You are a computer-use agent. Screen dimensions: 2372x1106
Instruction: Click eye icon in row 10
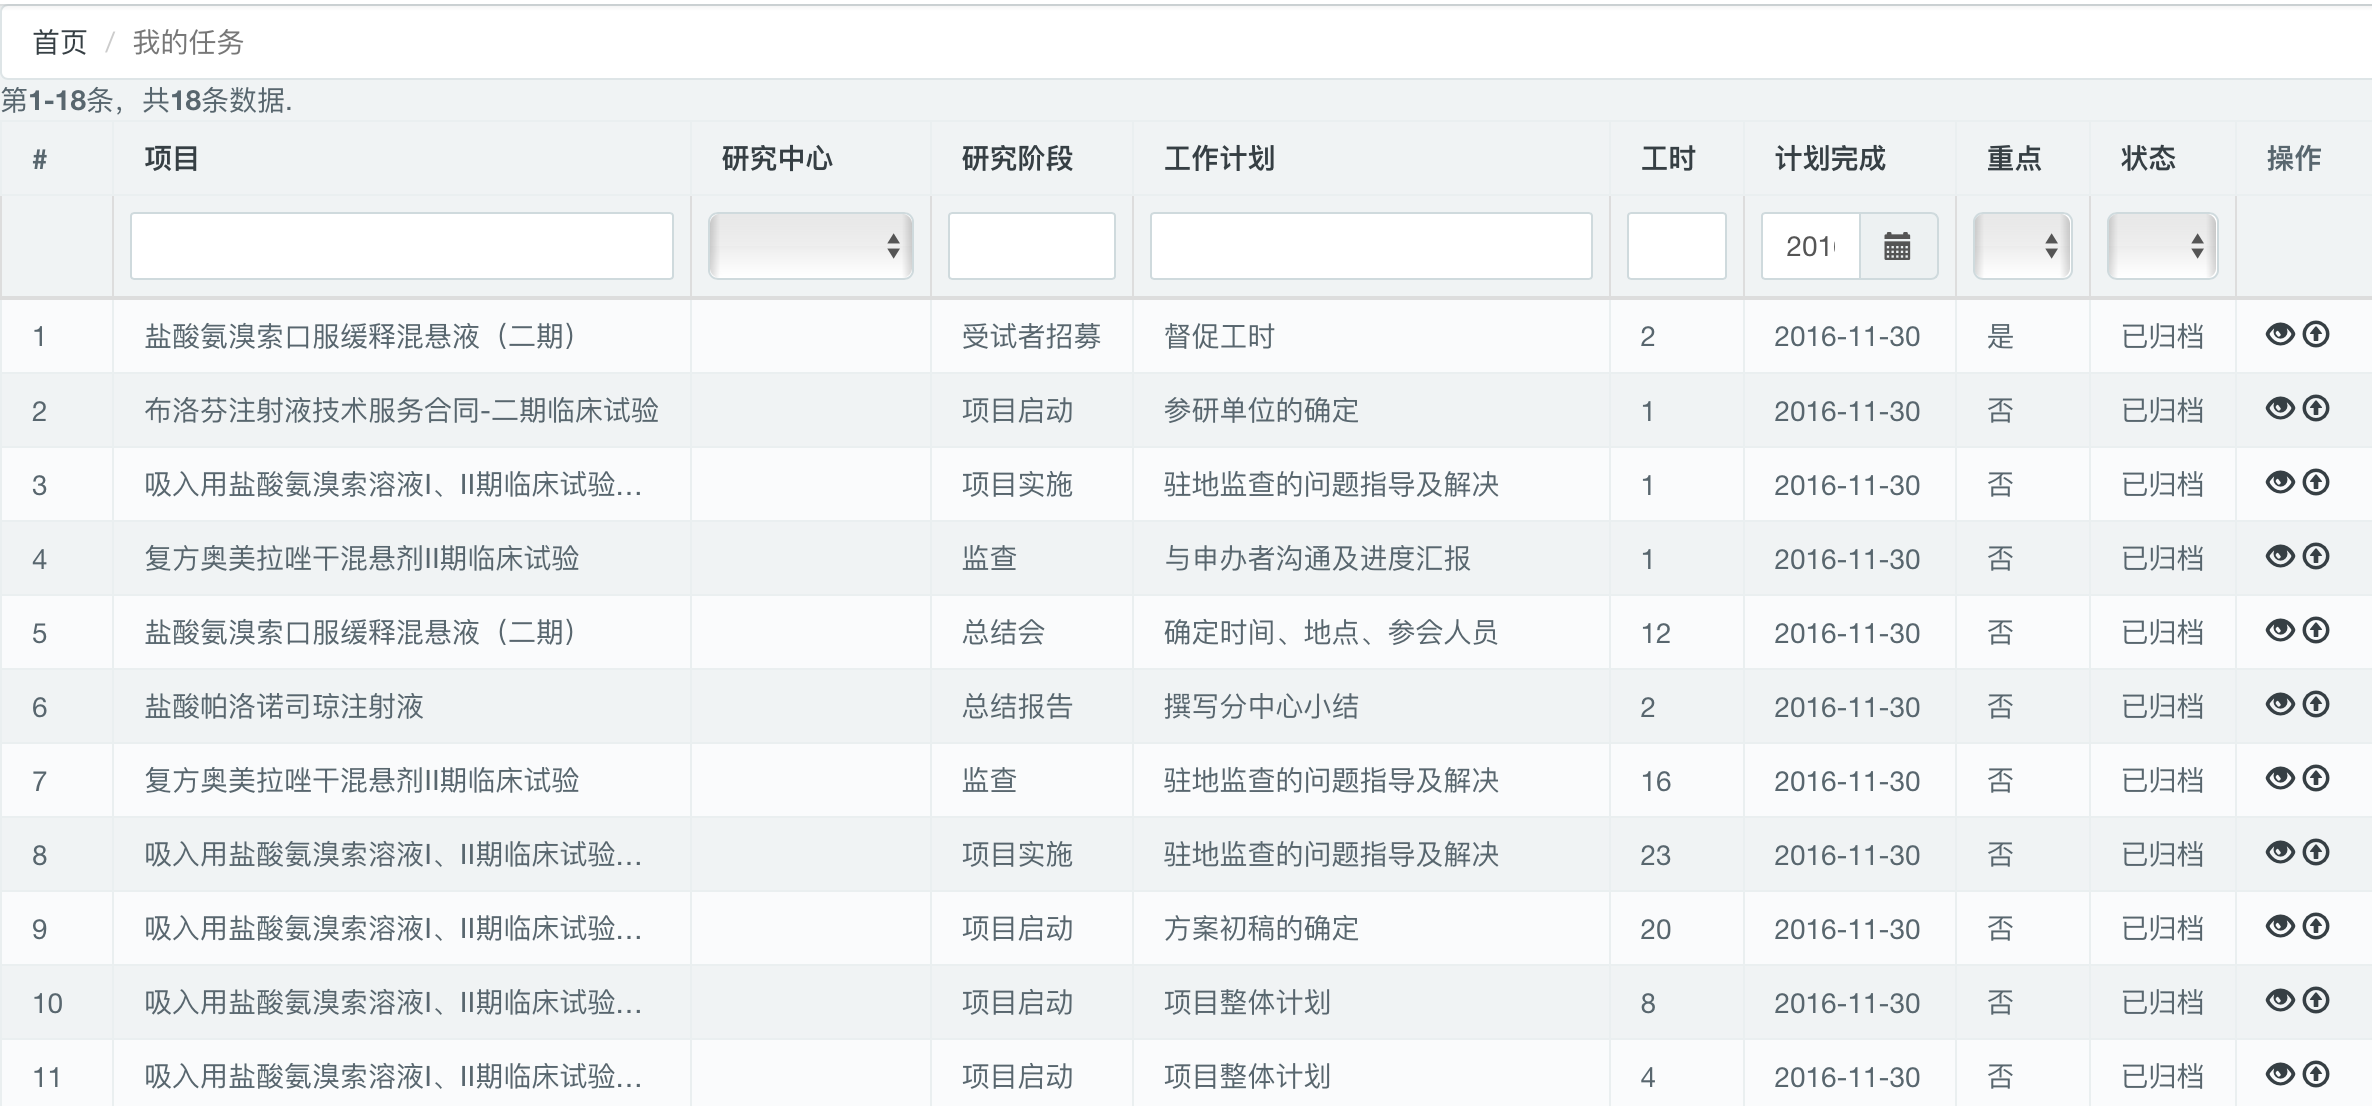pyautogui.click(x=2279, y=1000)
